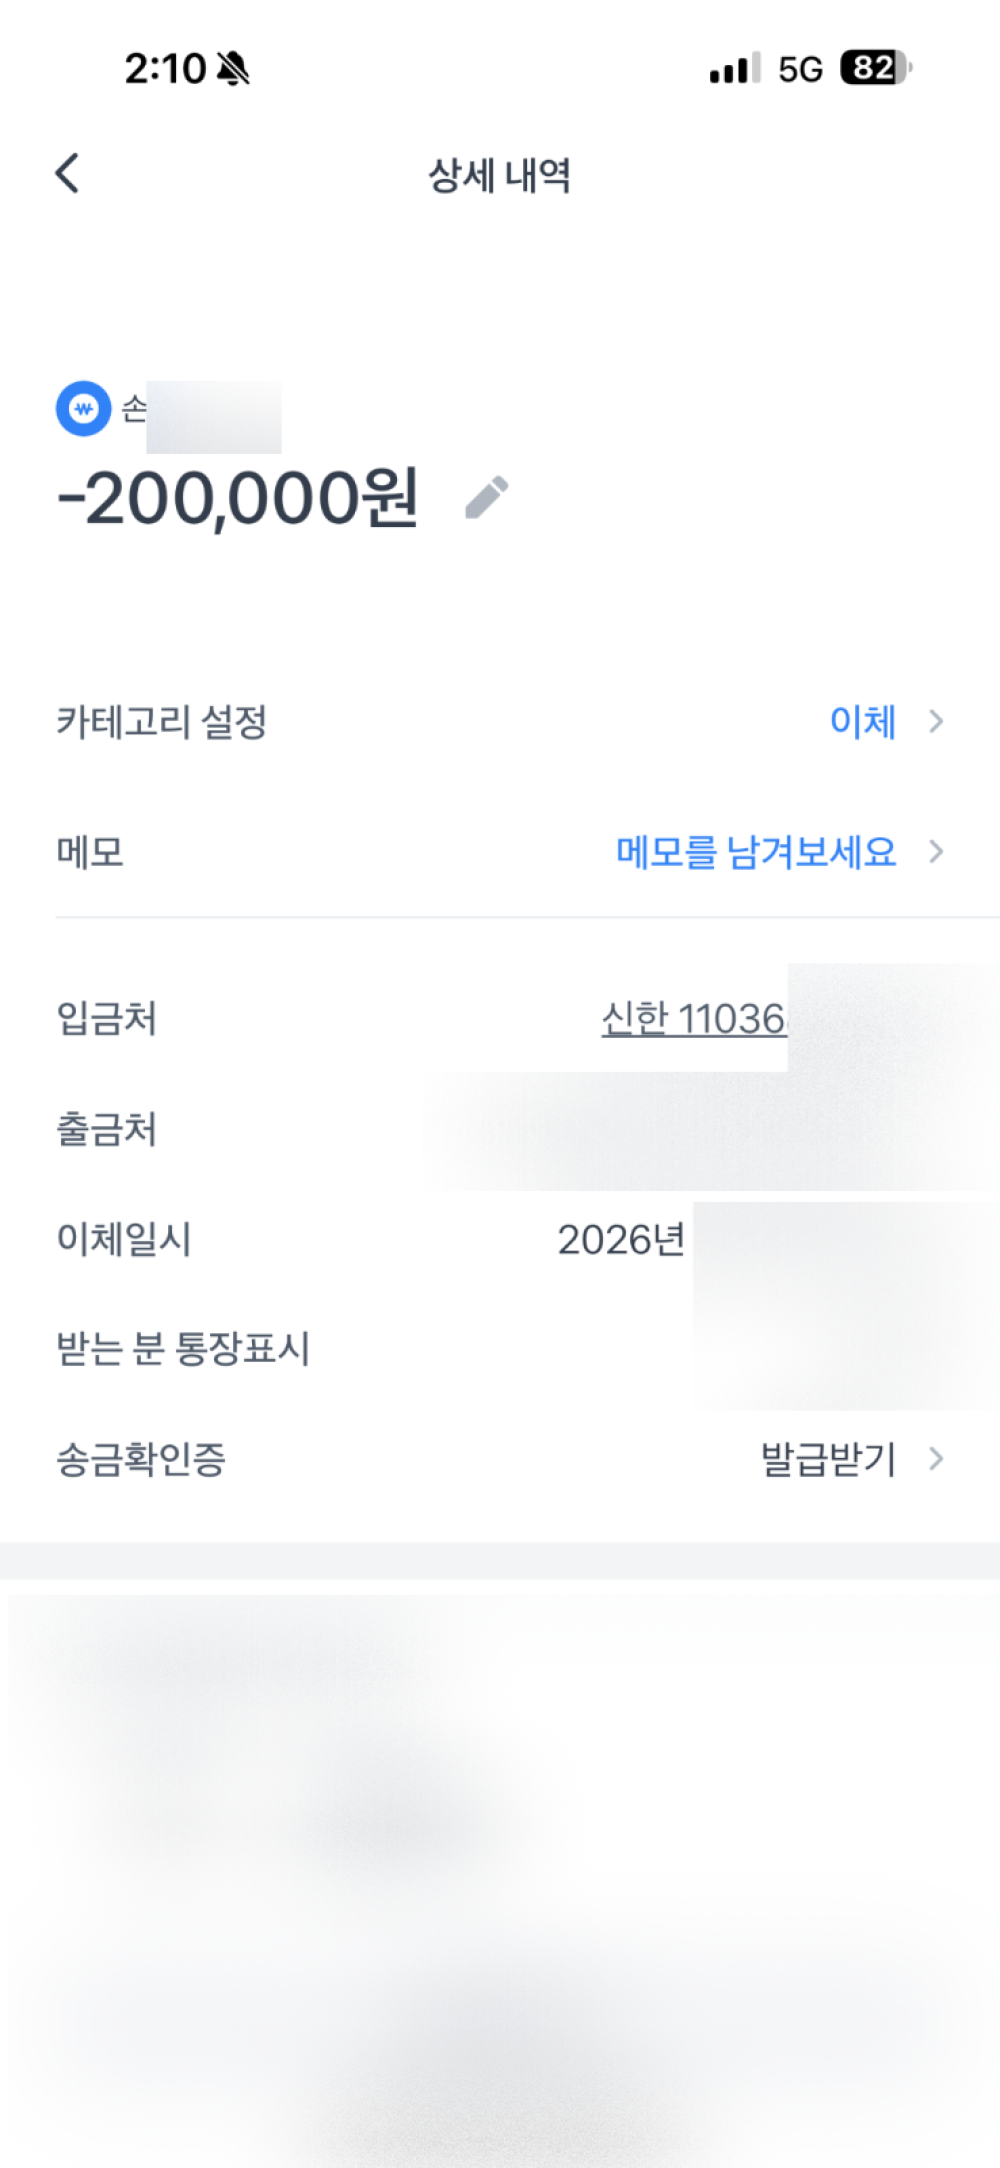Tap the 상세 내역 page title

click(x=499, y=176)
